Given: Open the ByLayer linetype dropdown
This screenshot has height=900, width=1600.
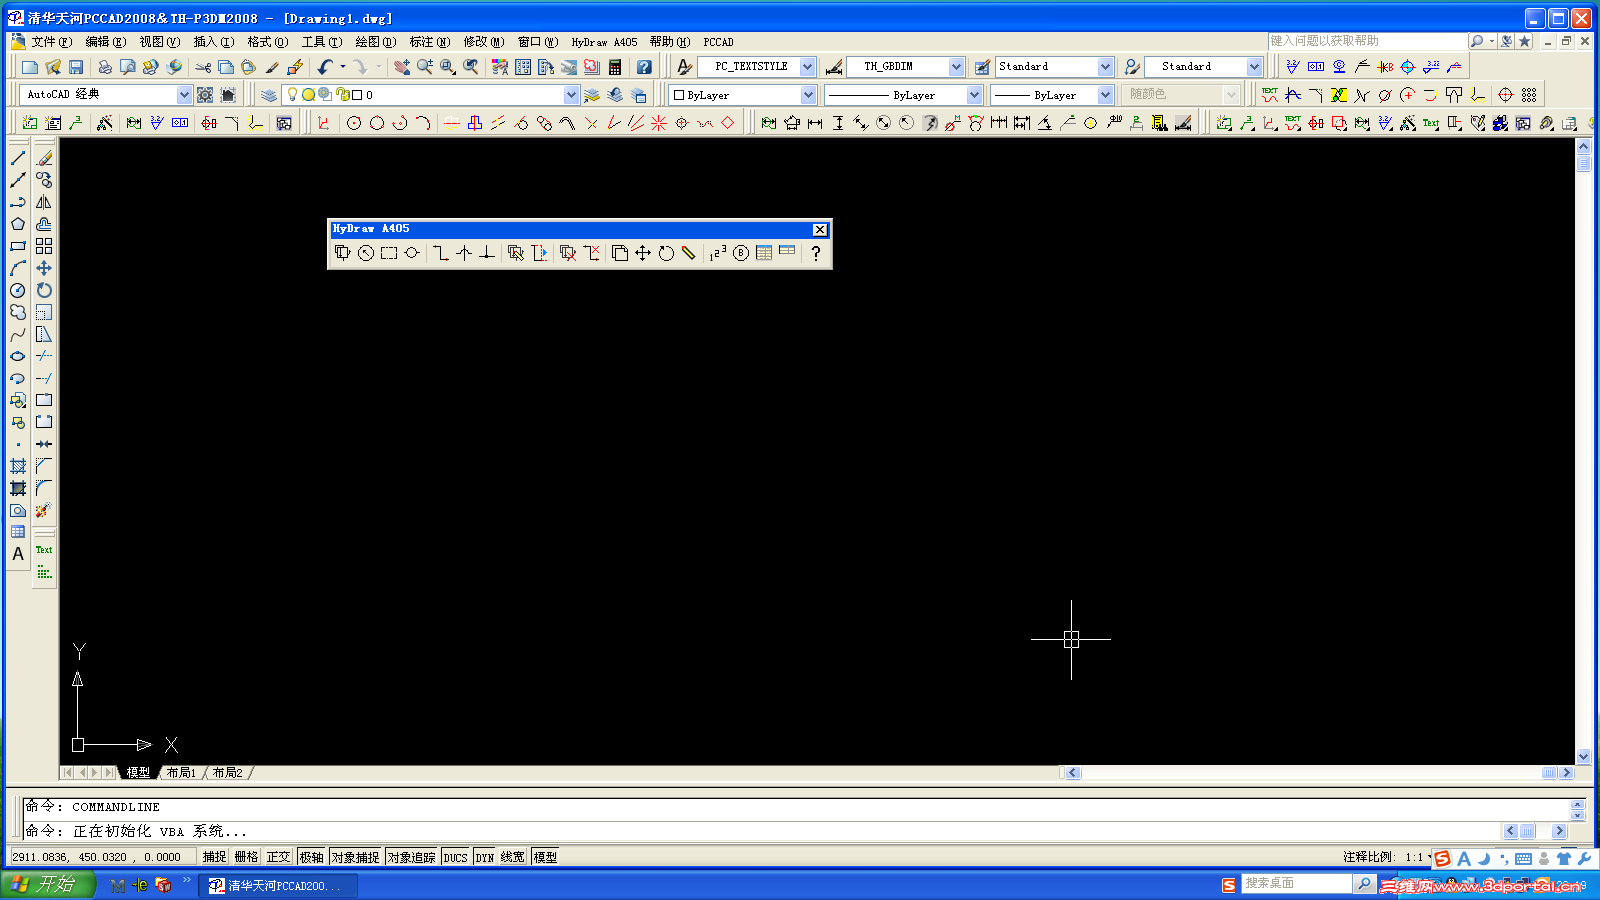Looking at the screenshot, I should pyautogui.click(x=974, y=95).
